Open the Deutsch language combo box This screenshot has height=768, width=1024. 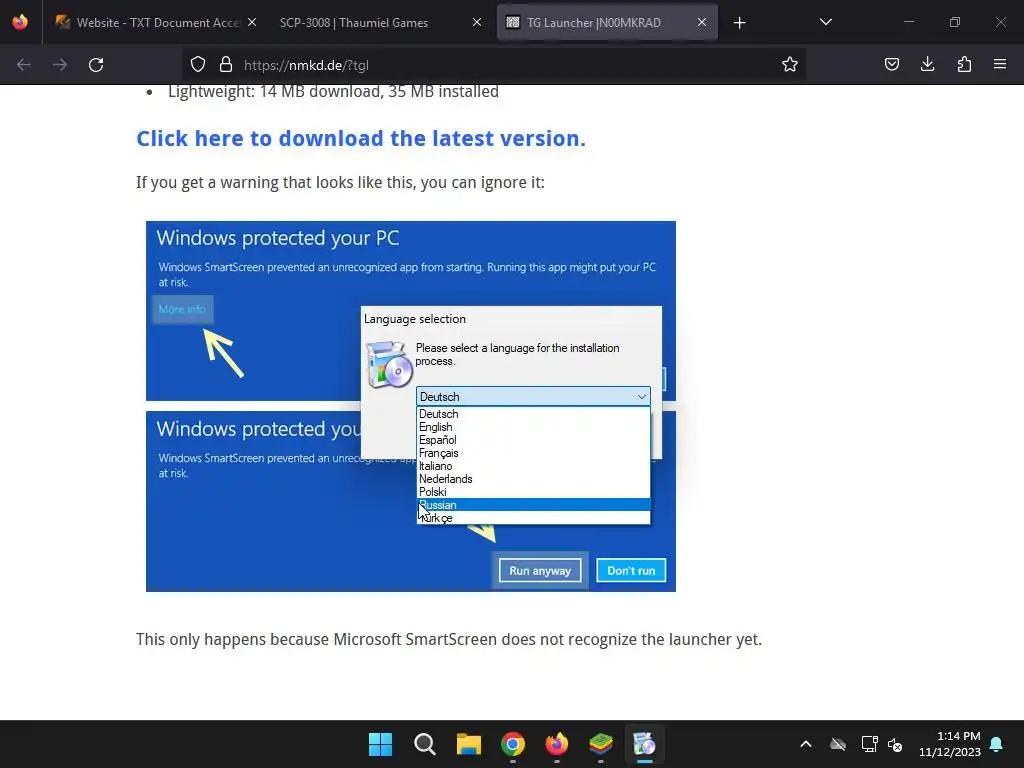(x=533, y=396)
